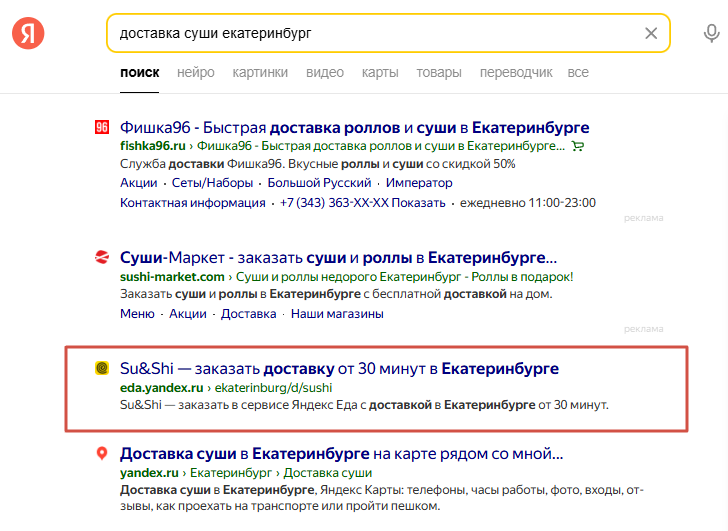Select the карты tab

(380, 72)
